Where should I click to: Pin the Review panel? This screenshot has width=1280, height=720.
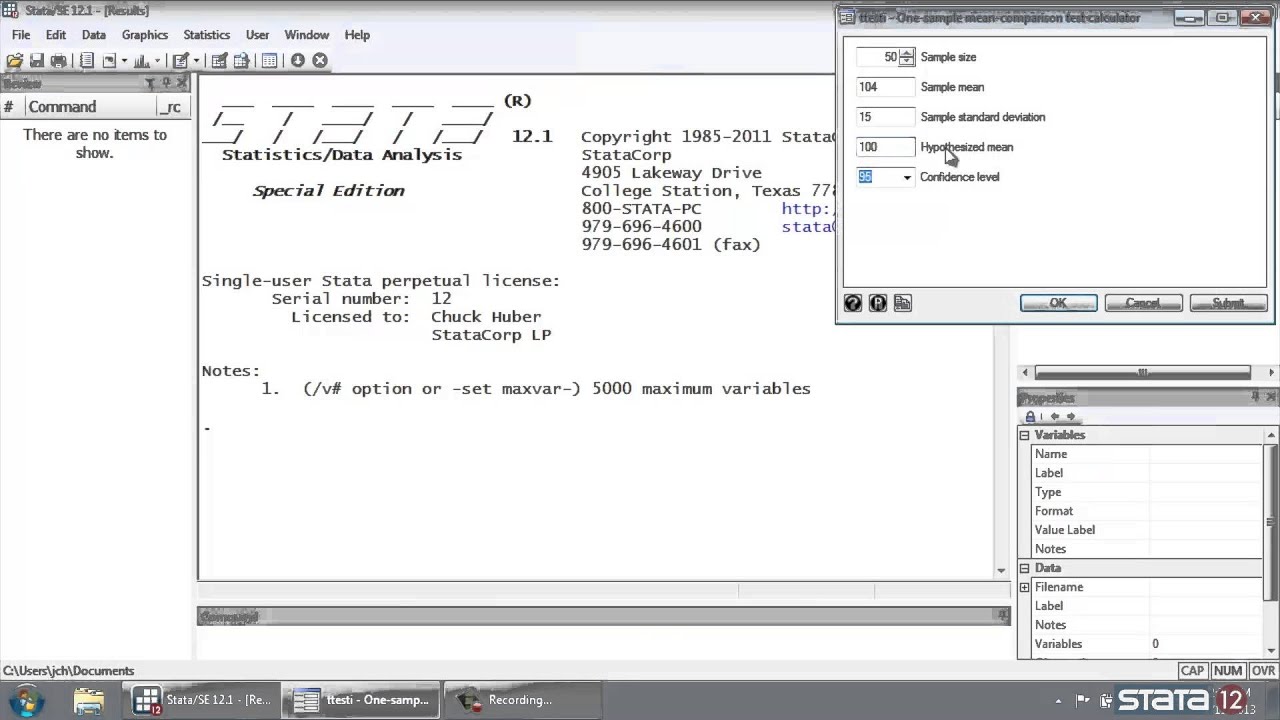pos(166,84)
